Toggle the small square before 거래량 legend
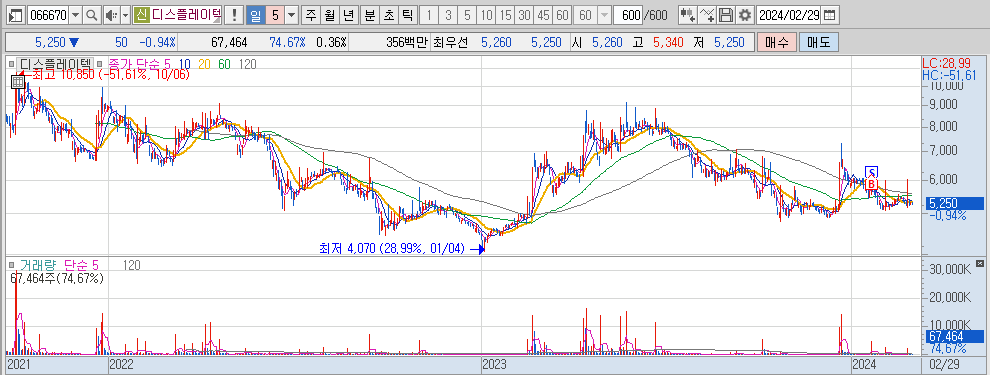The image size is (990, 375). point(11,265)
